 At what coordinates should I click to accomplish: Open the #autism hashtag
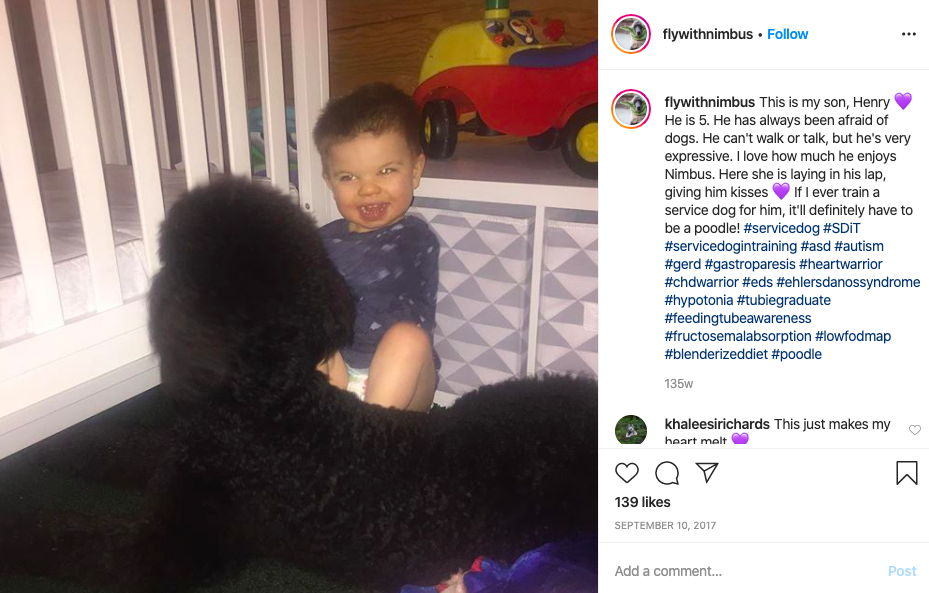click(x=858, y=246)
